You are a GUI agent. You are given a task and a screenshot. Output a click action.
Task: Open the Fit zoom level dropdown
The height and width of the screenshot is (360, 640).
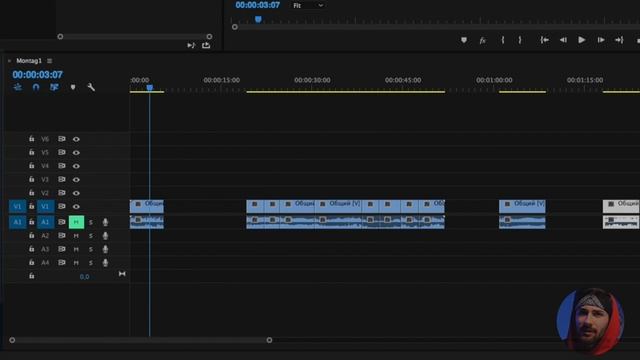[x=308, y=5]
